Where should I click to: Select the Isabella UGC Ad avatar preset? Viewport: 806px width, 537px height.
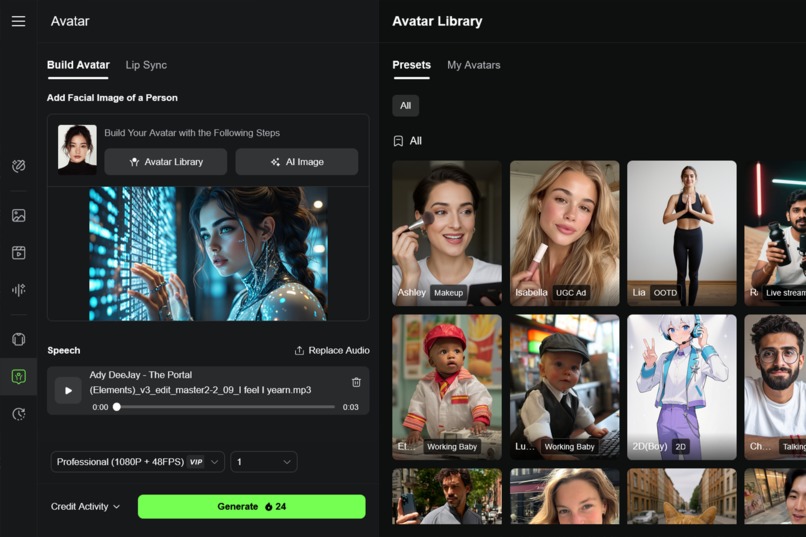564,233
